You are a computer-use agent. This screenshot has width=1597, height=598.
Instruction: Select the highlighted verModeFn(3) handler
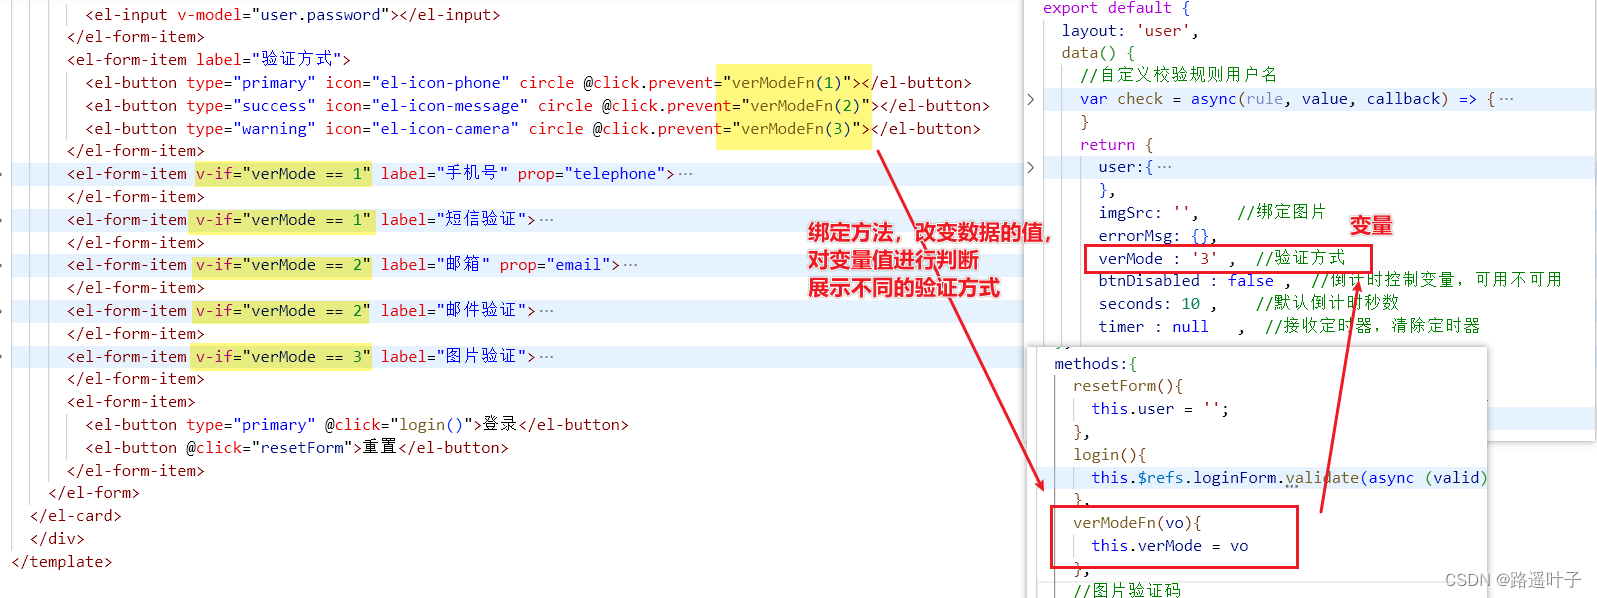tap(800, 129)
